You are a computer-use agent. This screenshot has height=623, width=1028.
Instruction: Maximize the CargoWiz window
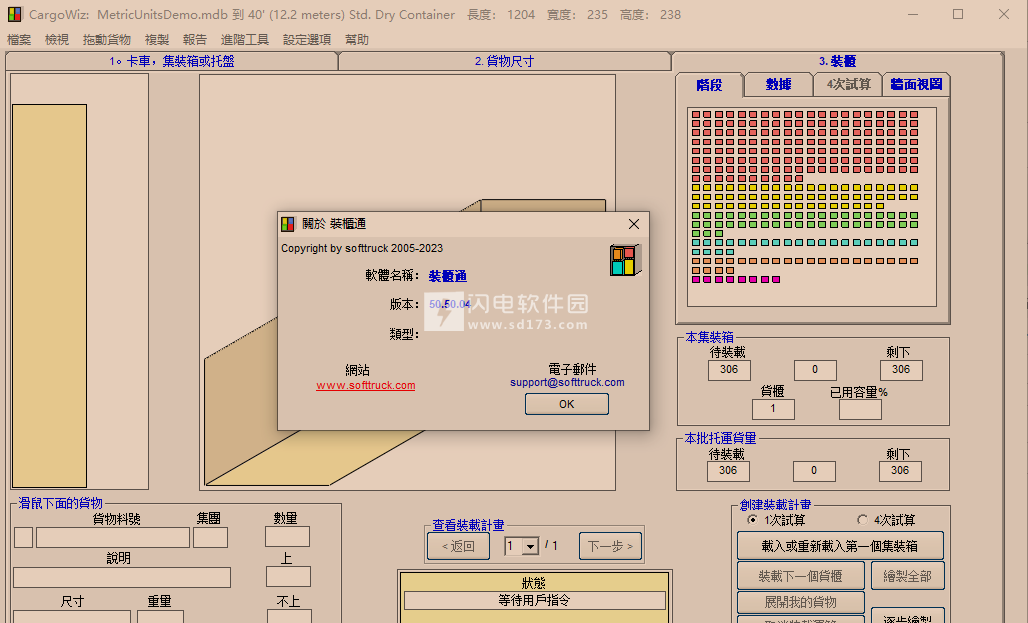pos(958,14)
